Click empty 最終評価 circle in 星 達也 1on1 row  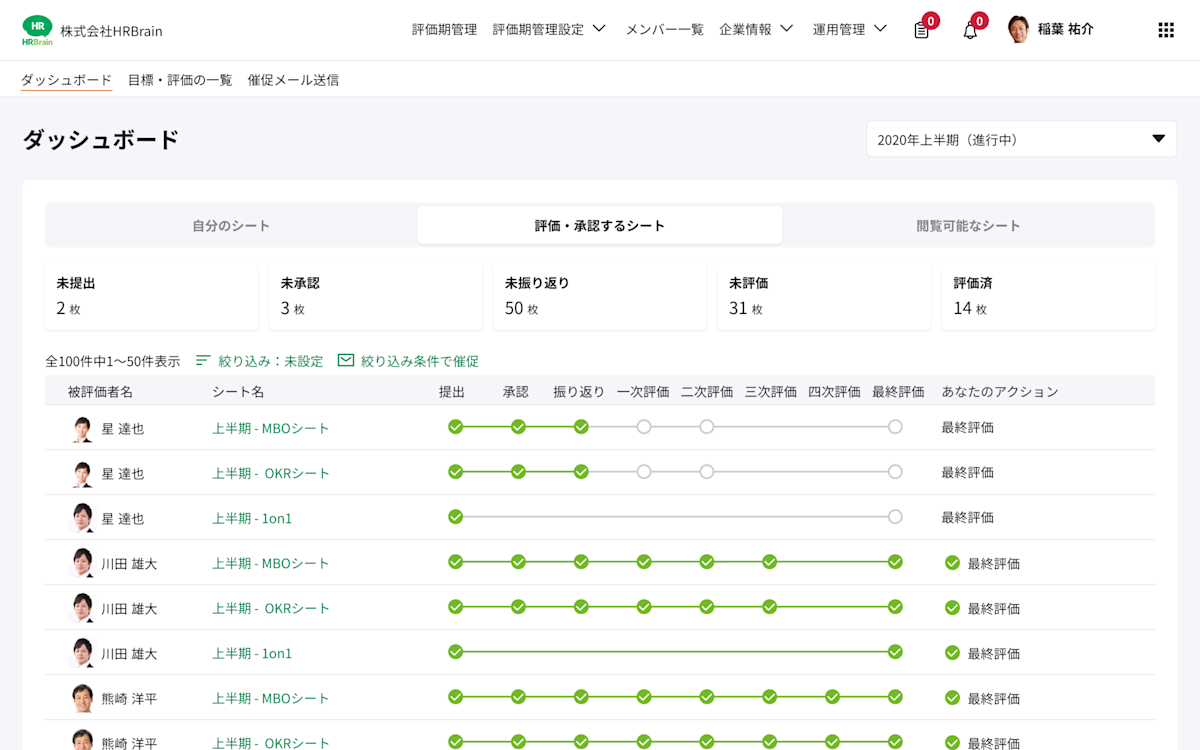895,517
